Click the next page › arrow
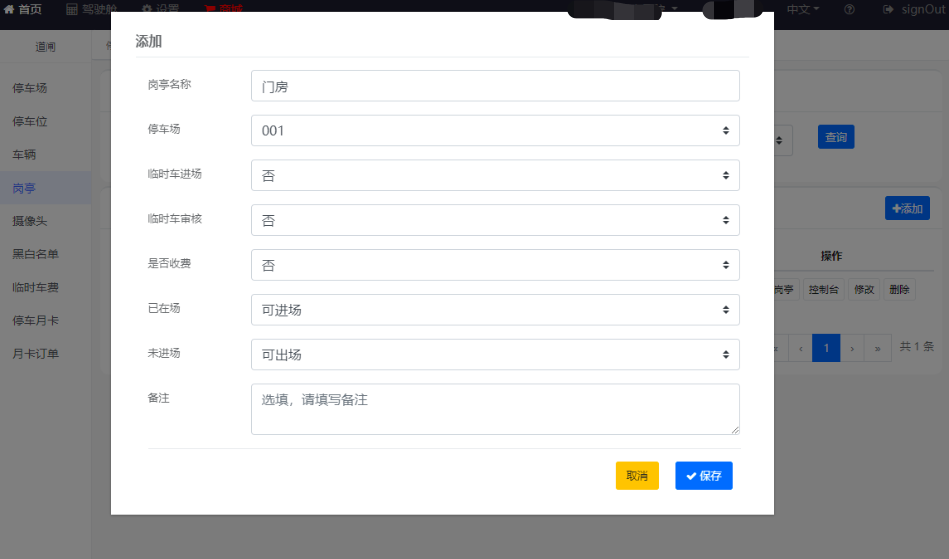The image size is (949, 559). tap(852, 348)
